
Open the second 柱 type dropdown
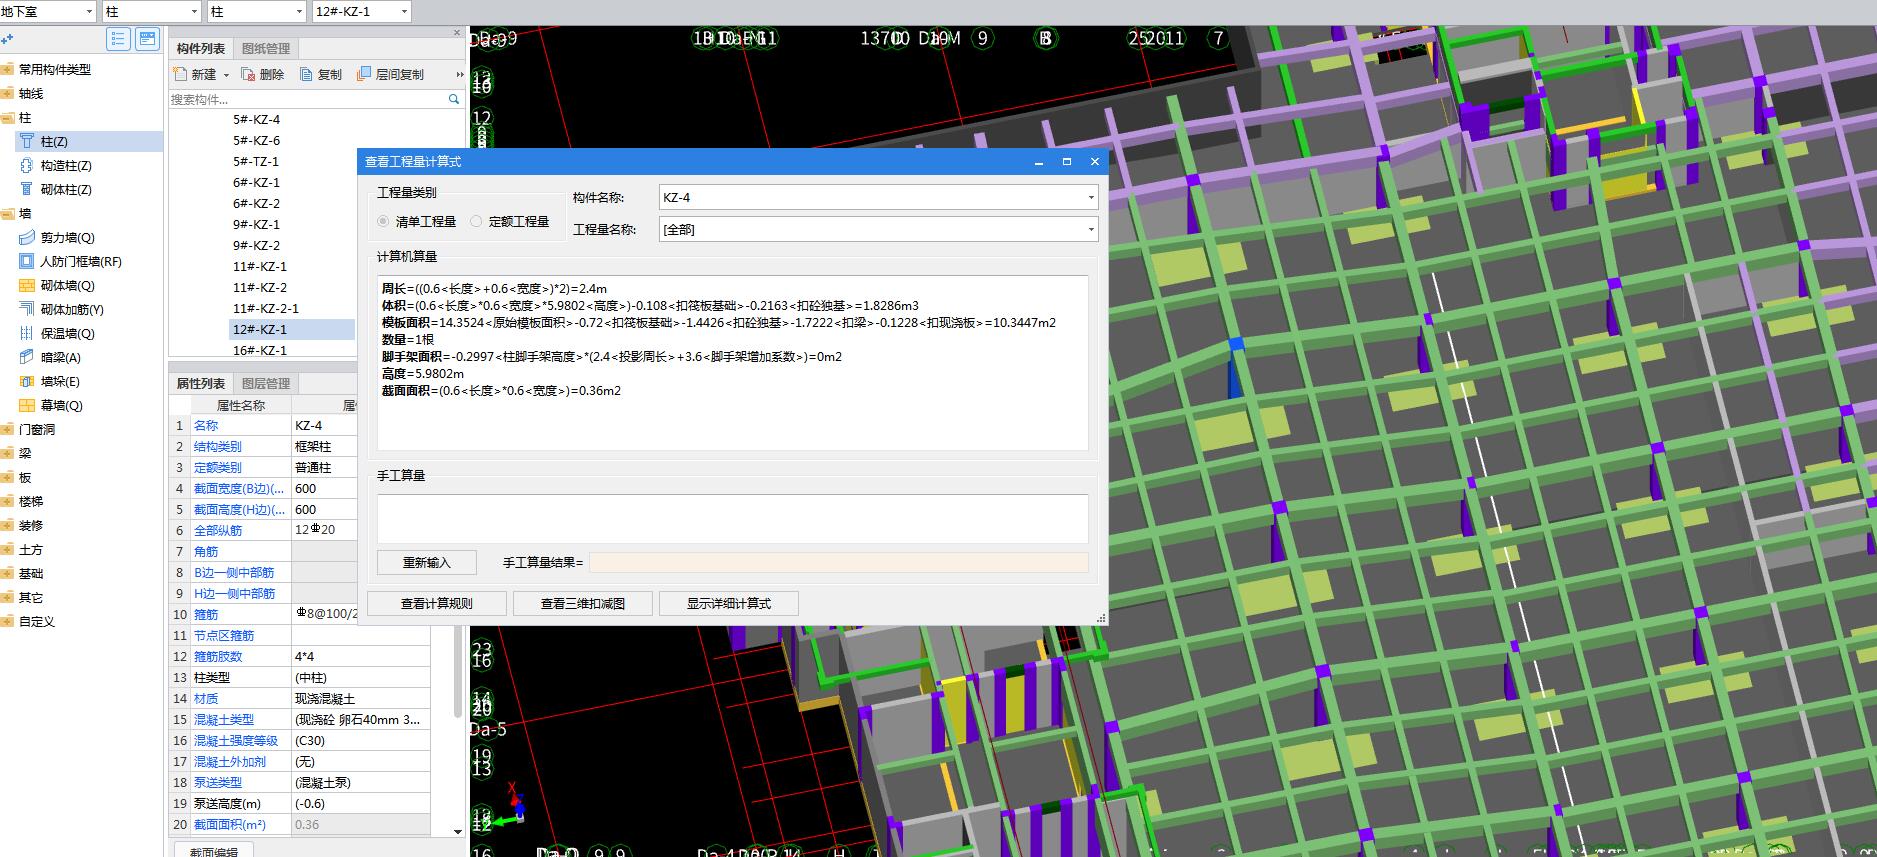(x=299, y=12)
